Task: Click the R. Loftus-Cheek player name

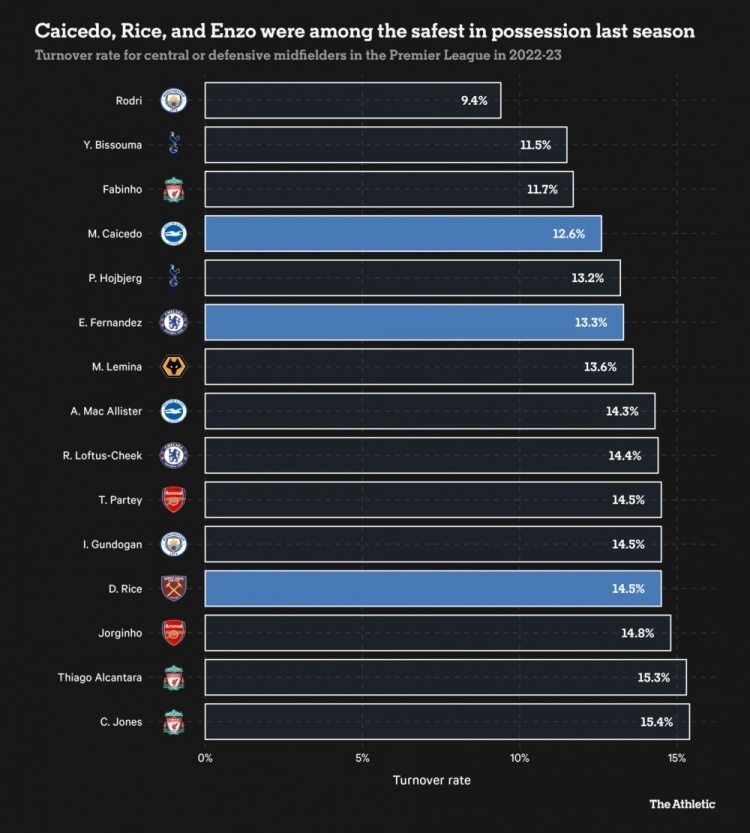Action: click(x=102, y=455)
